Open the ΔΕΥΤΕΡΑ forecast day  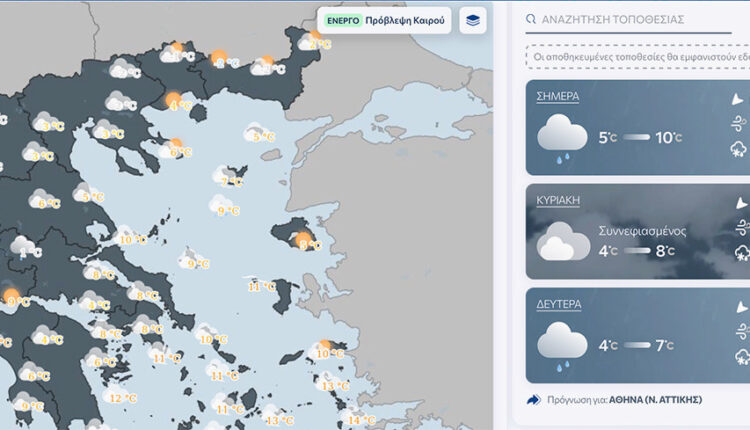pyautogui.click(x=559, y=304)
